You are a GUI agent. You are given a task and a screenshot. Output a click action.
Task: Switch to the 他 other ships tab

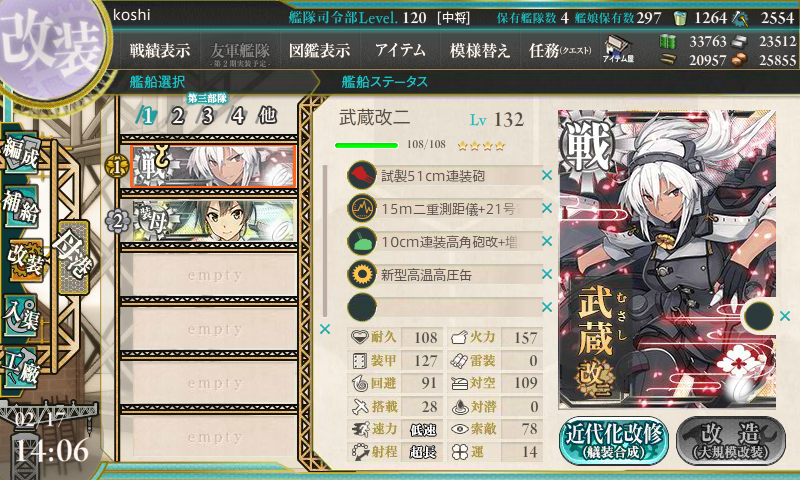pos(267,116)
